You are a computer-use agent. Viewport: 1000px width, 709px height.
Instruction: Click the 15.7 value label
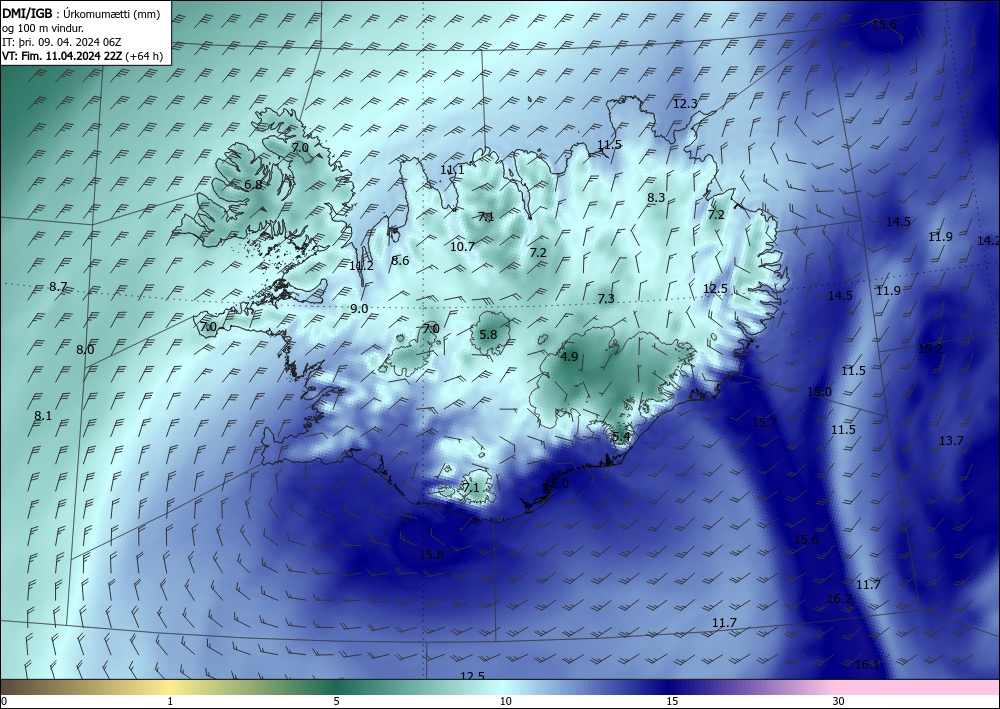click(x=765, y=422)
